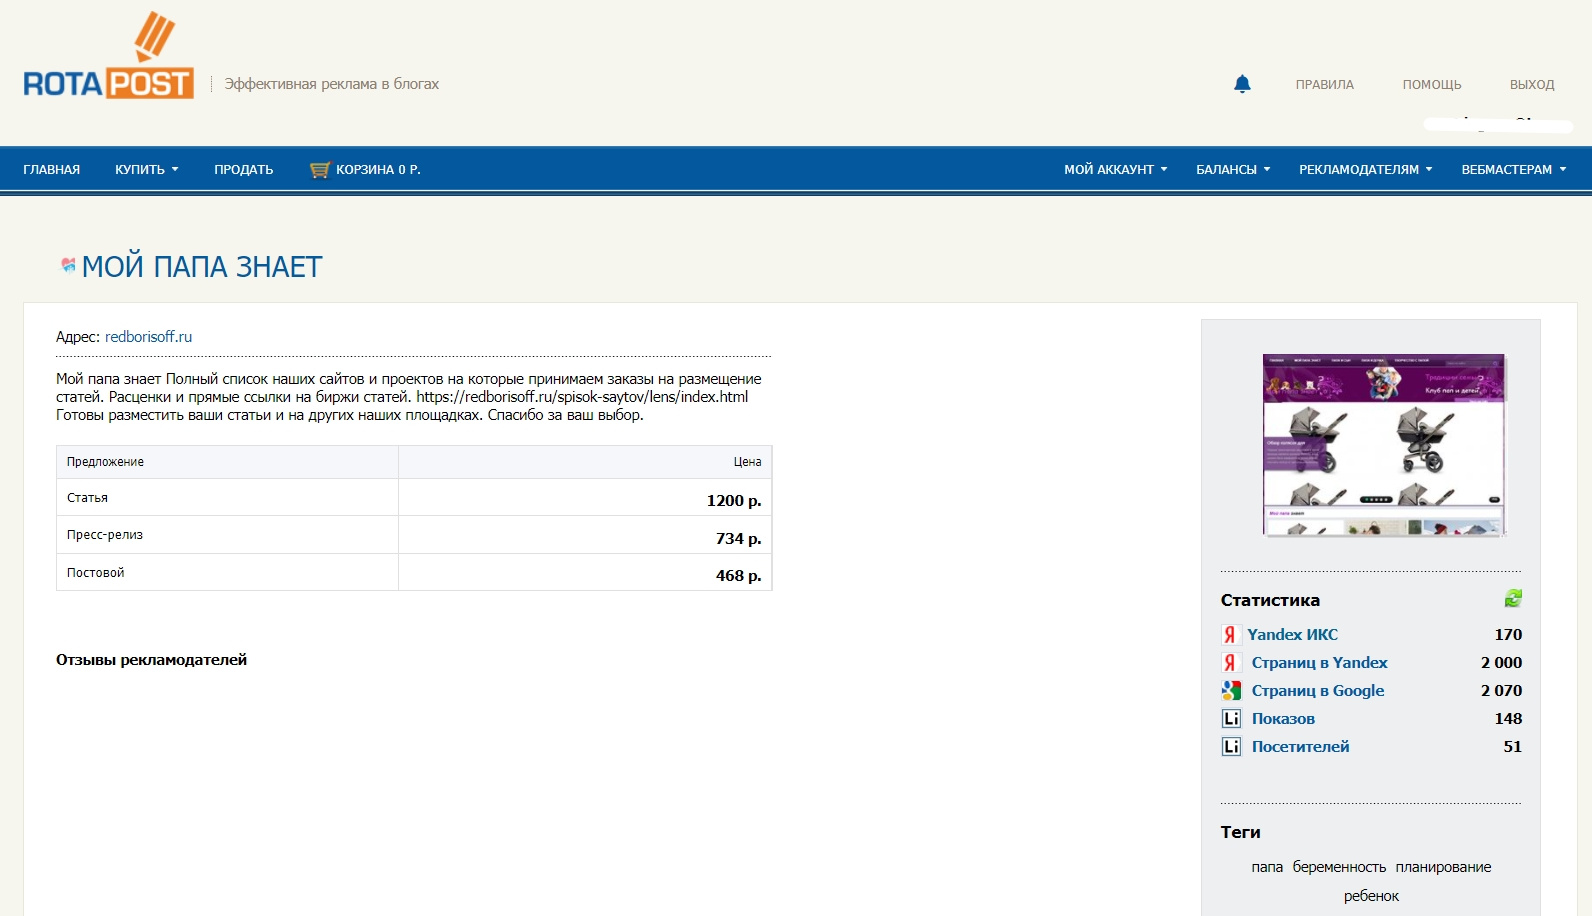1592x916 pixels.
Task: Open the redborisoff.ru address link
Action: tap(148, 337)
